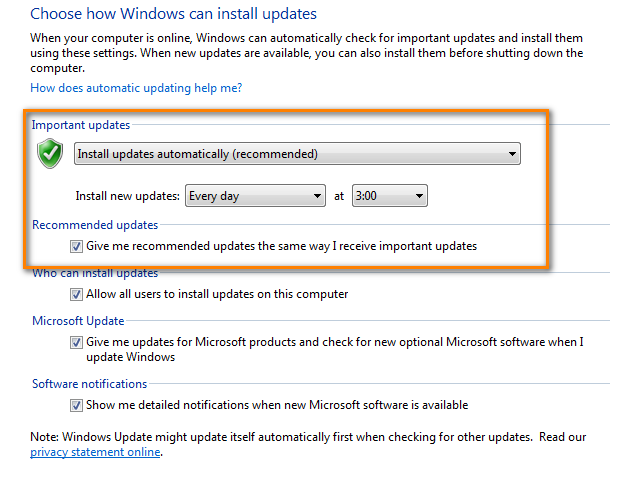Click the arrow on the Install updates automatically combo box
The width and height of the screenshot is (617, 498).
pyautogui.click(x=512, y=154)
